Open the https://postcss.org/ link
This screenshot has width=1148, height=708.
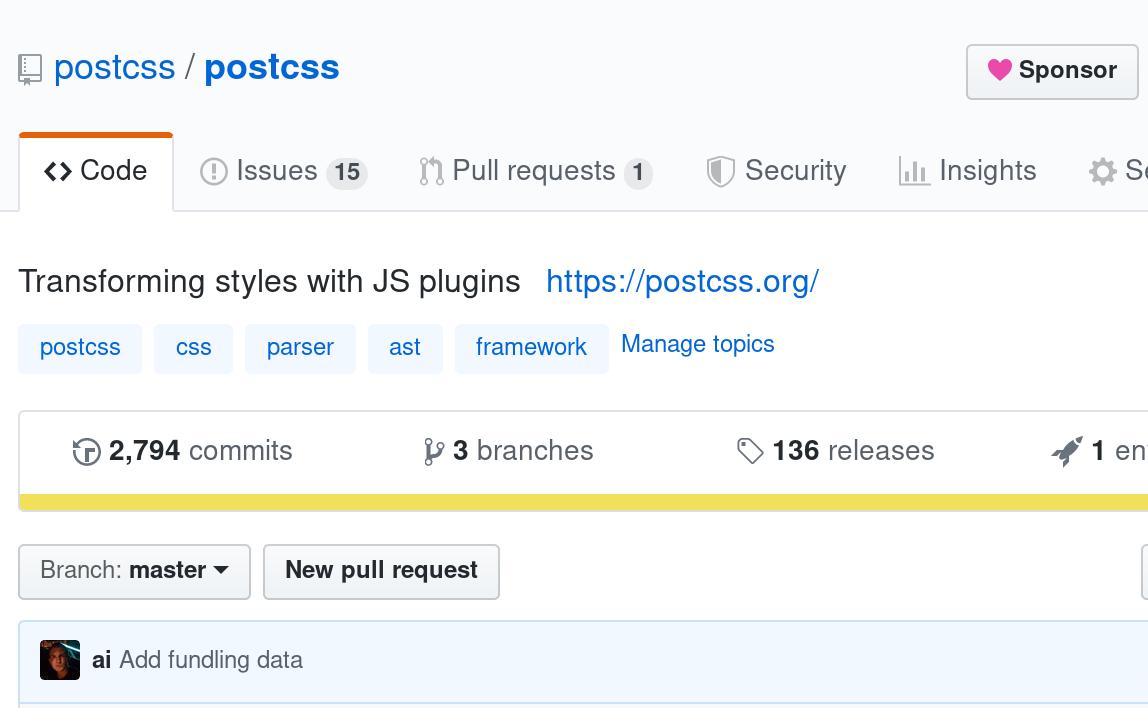pos(683,281)
